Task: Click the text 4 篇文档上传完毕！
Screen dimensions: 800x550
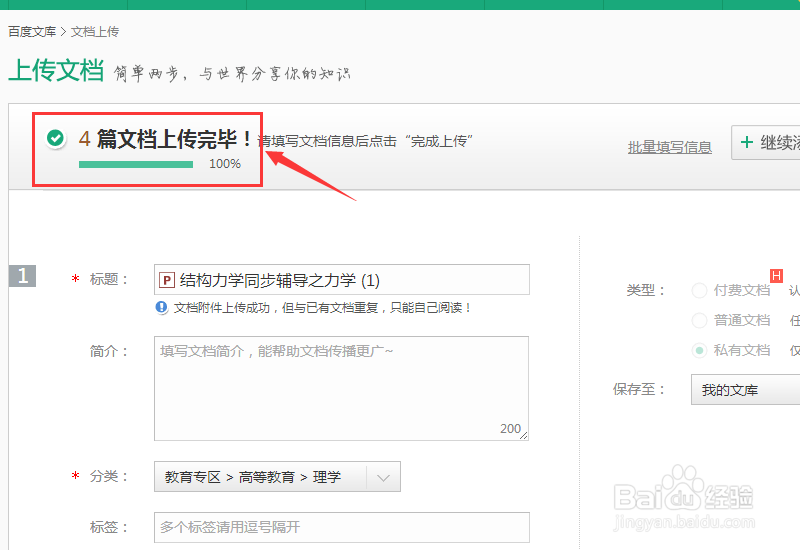Action: coord(165,139)
